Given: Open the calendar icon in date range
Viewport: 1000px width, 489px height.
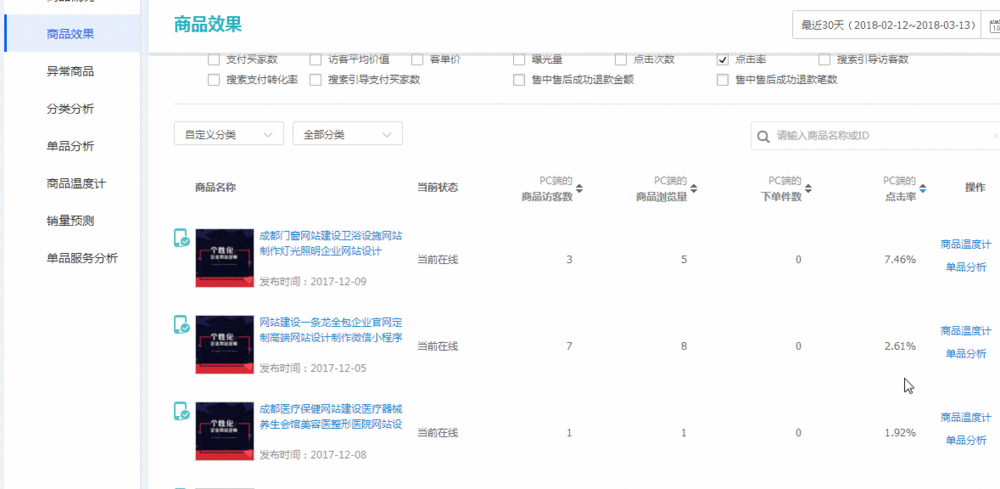Looking at the screenshot, I should point(994,26).
